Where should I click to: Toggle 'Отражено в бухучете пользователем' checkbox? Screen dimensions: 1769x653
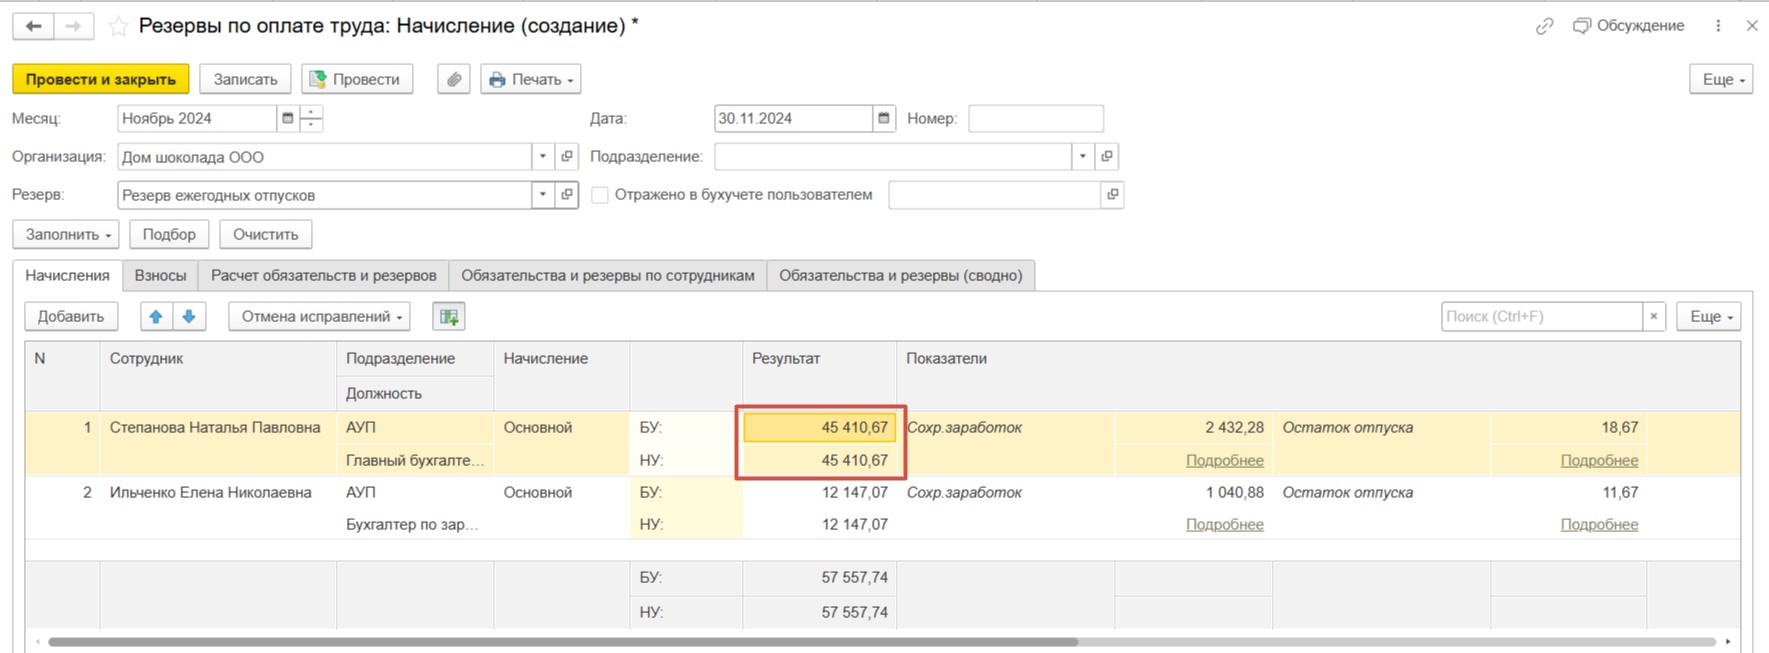[x=600, y=195]
